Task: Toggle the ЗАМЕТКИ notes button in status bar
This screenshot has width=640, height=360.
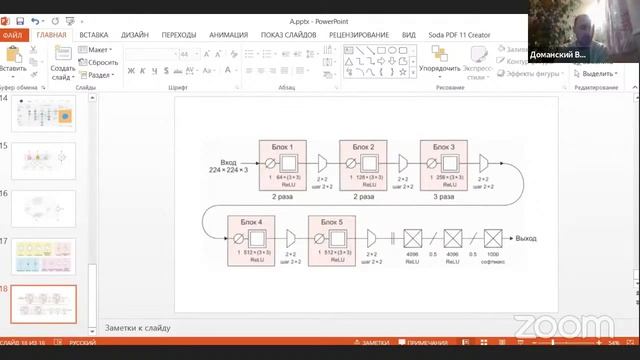Action: [372, 342]
